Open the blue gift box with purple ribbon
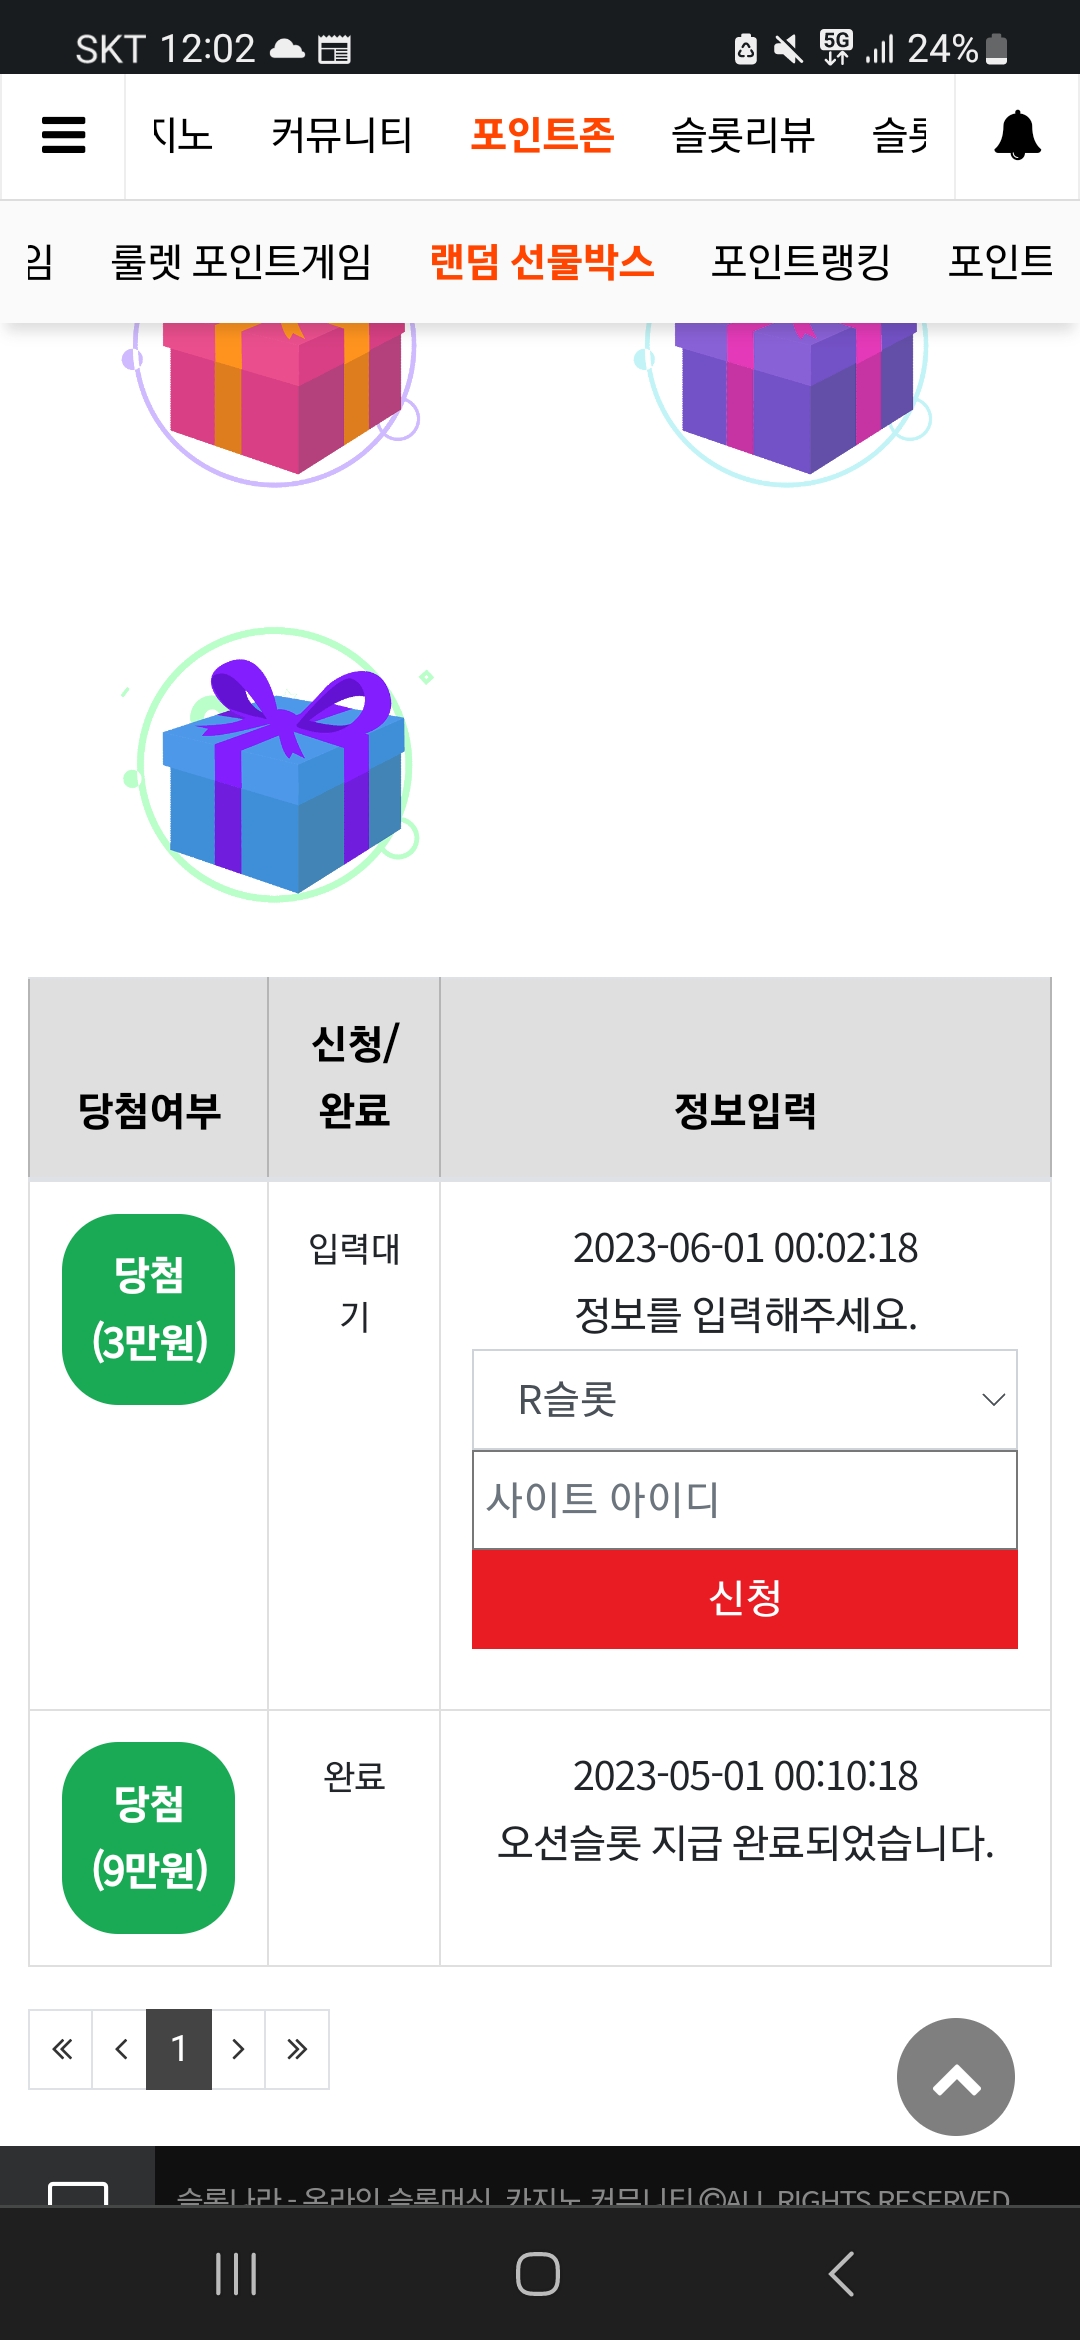1080x2340 pixels. point(275,765)
